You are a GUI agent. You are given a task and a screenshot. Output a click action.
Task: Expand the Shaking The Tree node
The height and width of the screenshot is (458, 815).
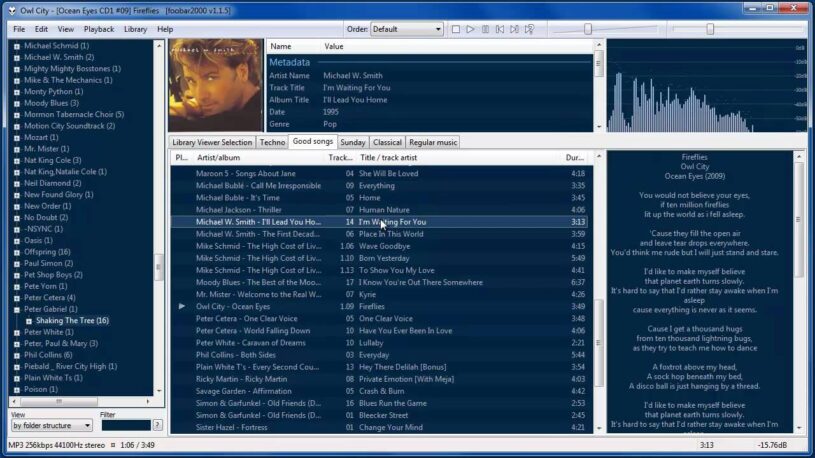coord(29,321)
